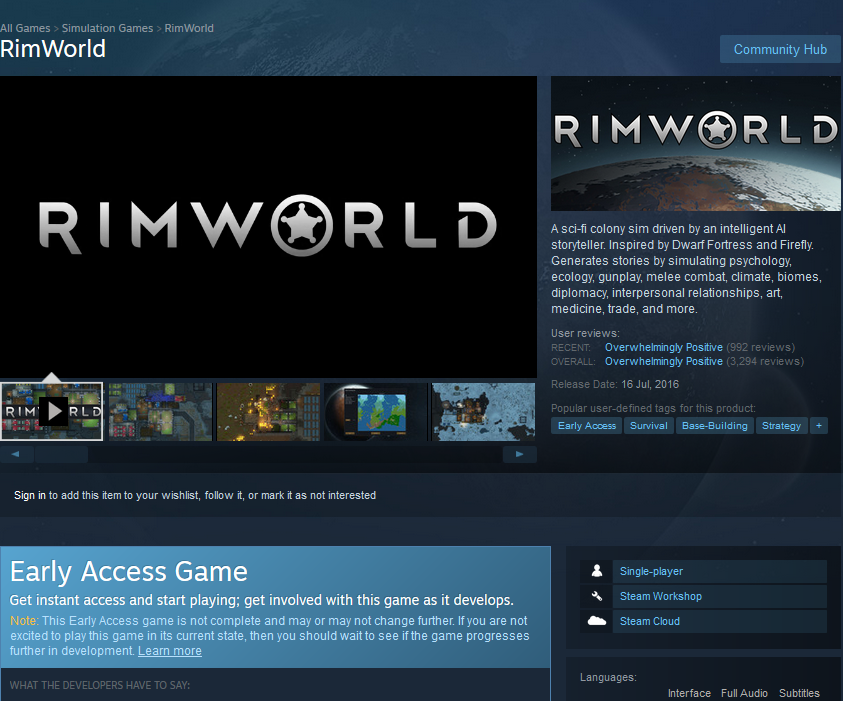The image size is (843, 701).
Task: Click the left arrow of thumbnail strip
Action: [x=16, y=454]
